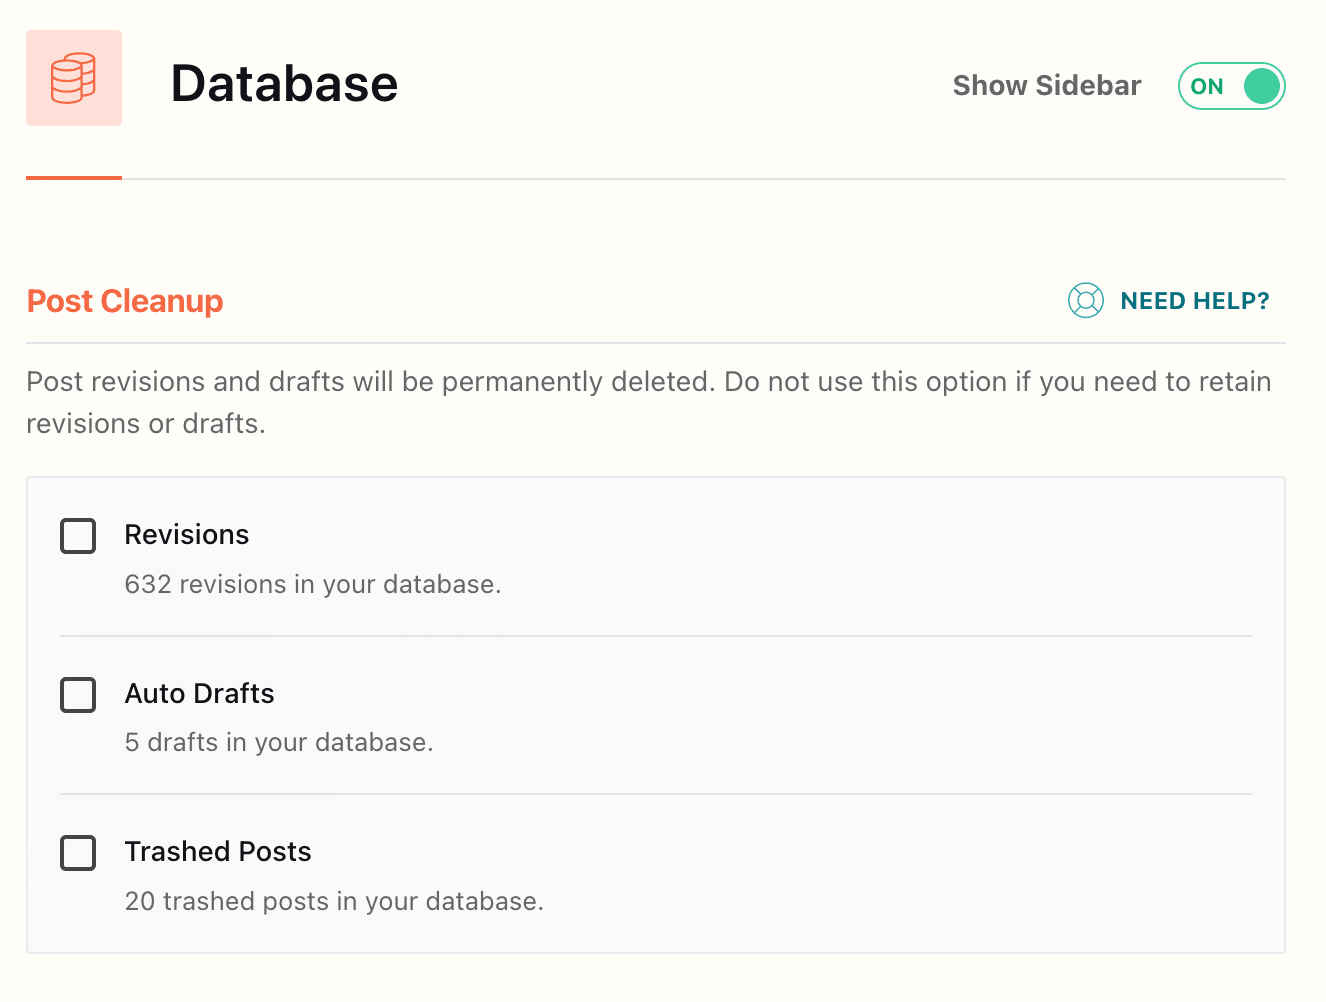Select the Revisions option label

point(187,535)
